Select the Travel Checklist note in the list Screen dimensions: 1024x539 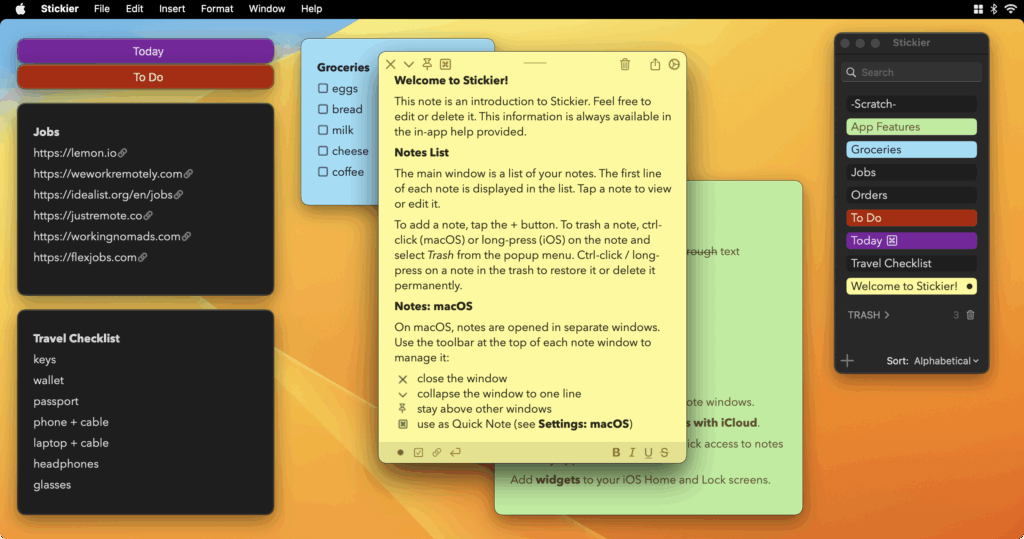(912, 263)
